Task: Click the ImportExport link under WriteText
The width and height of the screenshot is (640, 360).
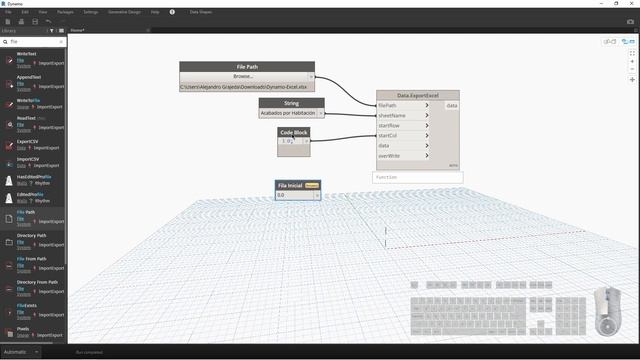Action: pyautogui.click(x=51, y=63)
